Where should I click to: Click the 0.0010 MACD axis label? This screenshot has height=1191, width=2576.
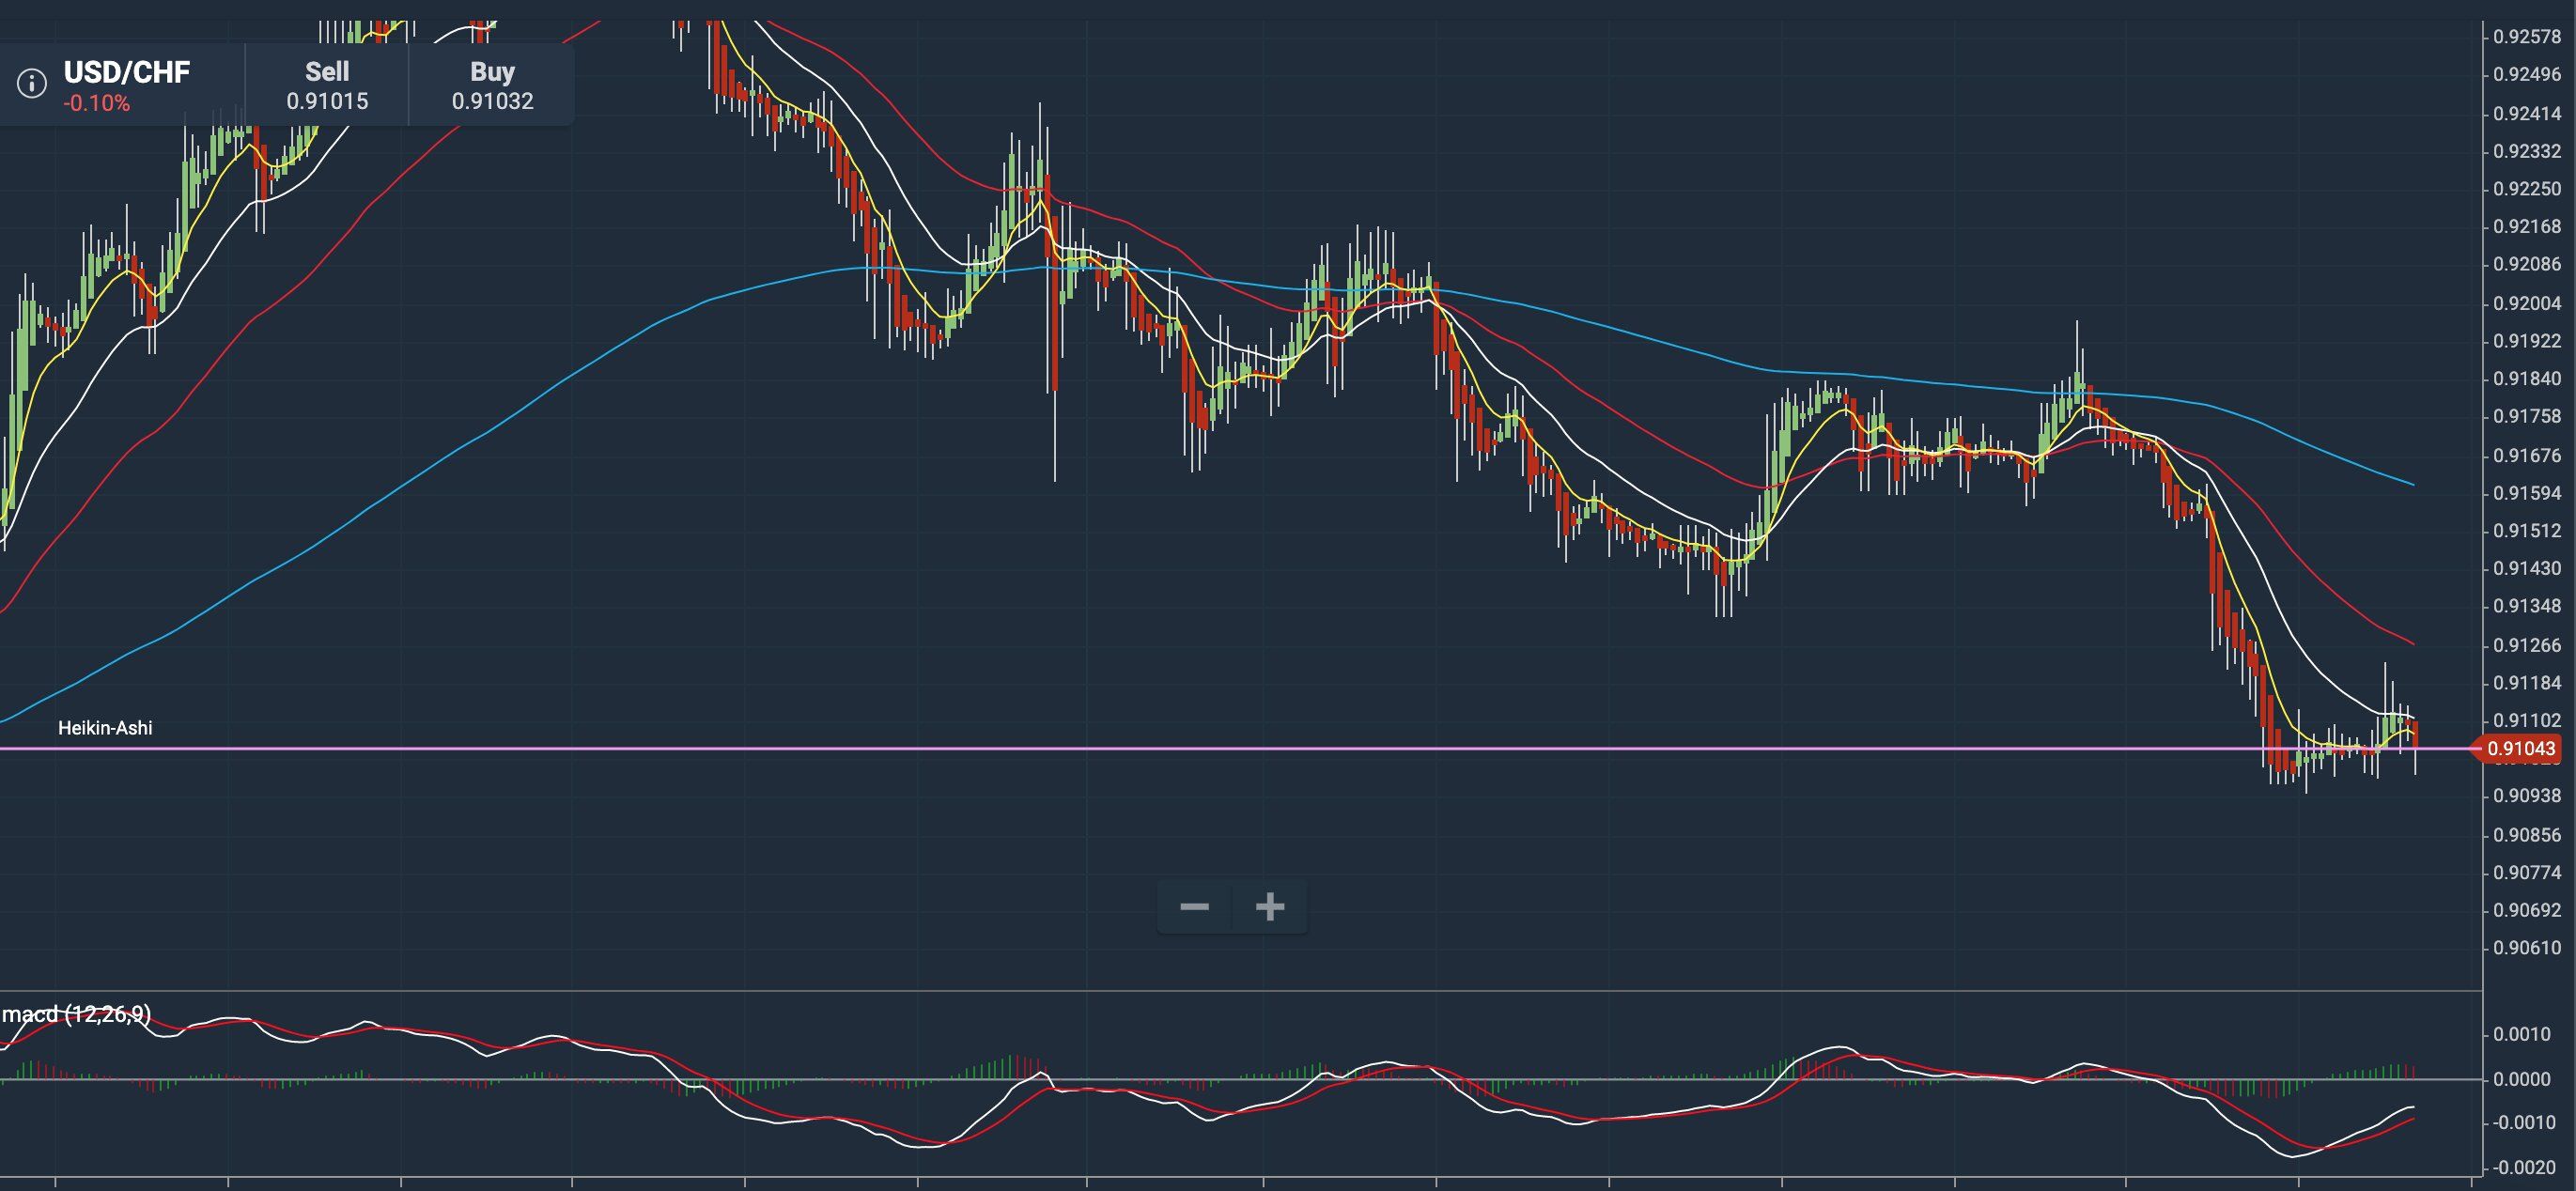(x=2521, y=1034)
